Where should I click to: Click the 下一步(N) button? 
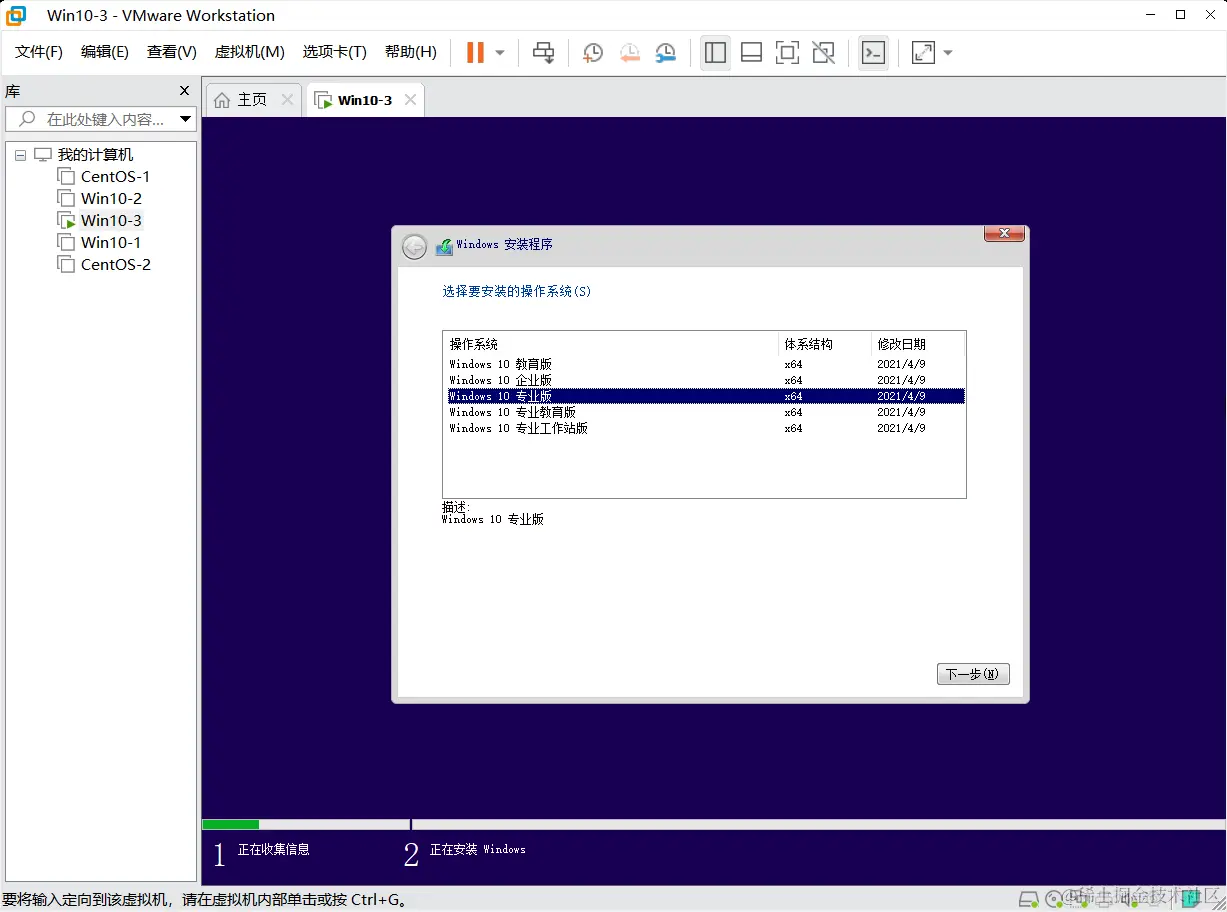tap(973, 674)
